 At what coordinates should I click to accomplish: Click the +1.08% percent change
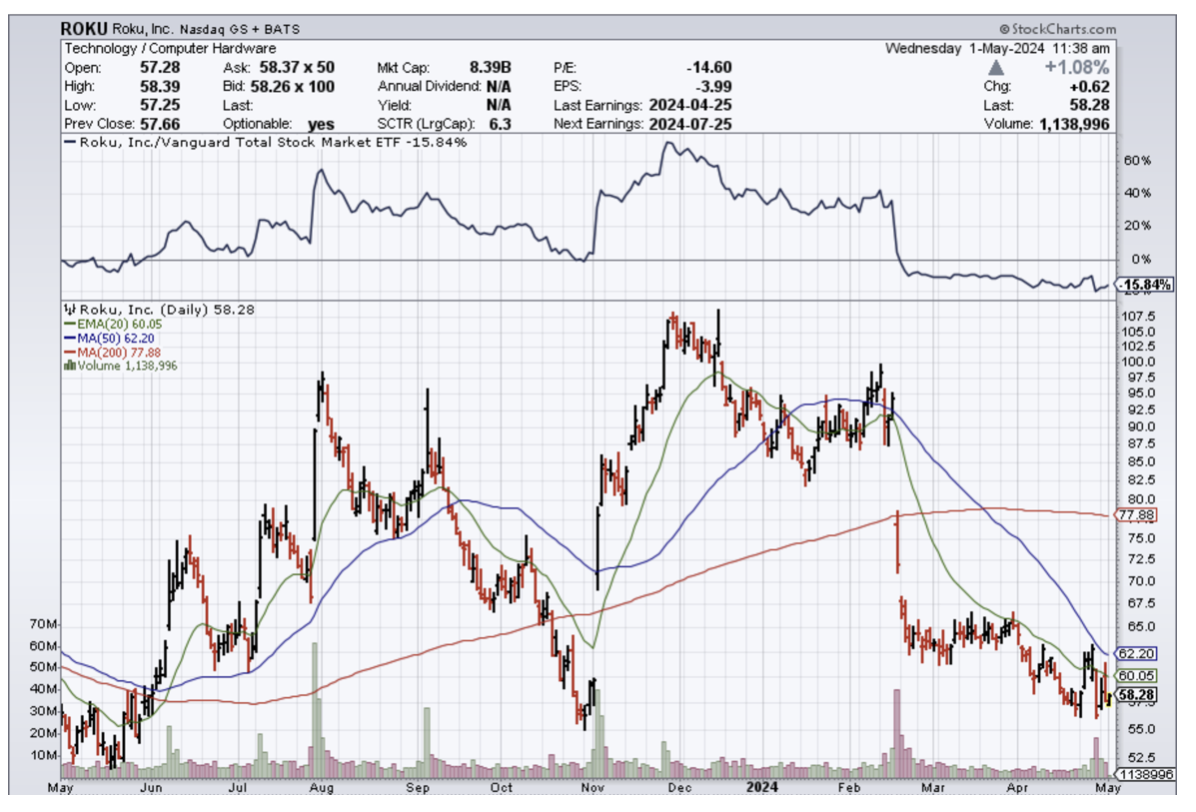pos(1077,67)
